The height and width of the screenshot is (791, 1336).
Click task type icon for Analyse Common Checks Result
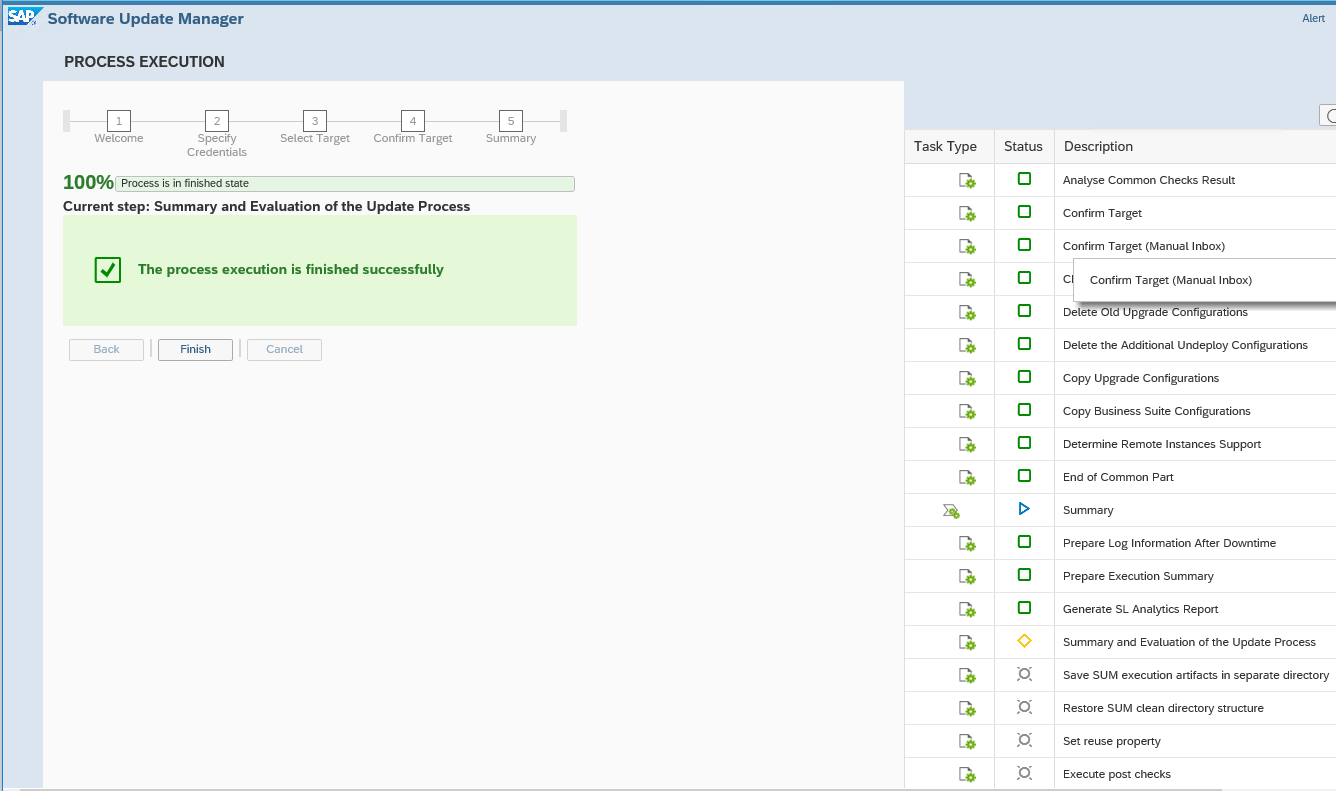click(x=967, y=181)
